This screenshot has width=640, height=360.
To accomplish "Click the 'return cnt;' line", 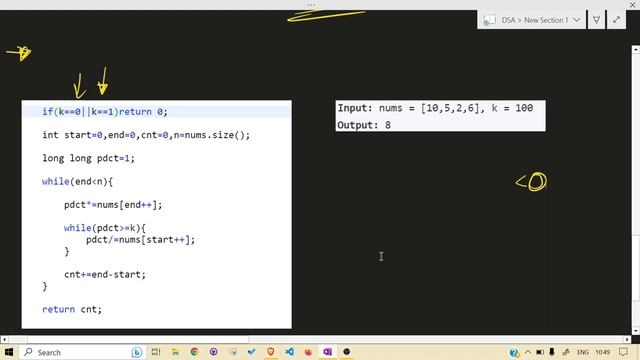I will click(72, 309).
